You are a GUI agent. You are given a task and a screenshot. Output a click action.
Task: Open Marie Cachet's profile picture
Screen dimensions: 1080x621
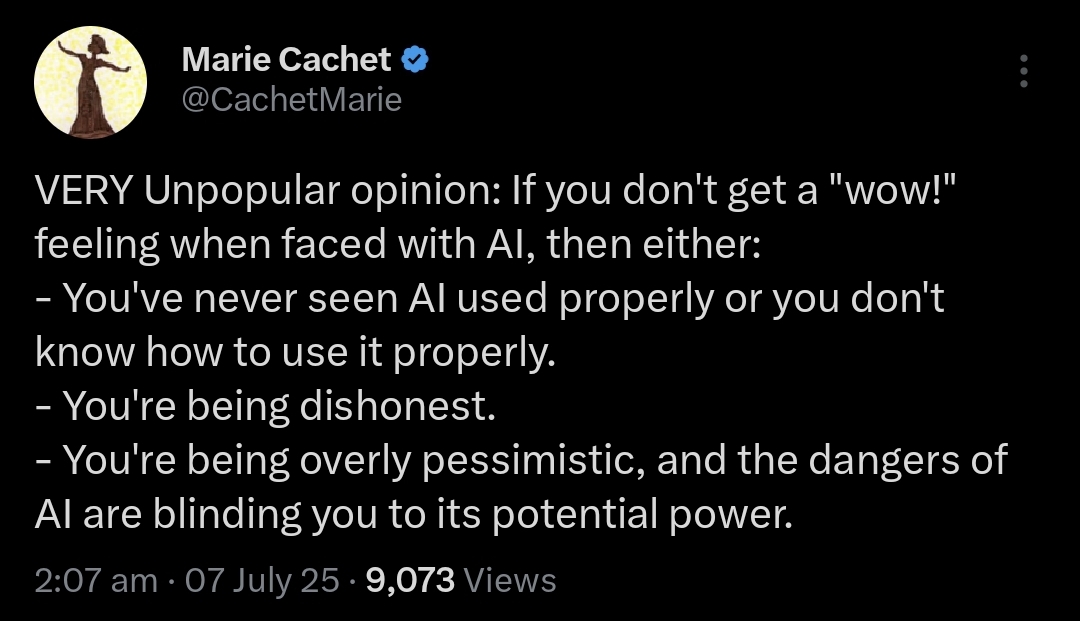pos(90,83)
